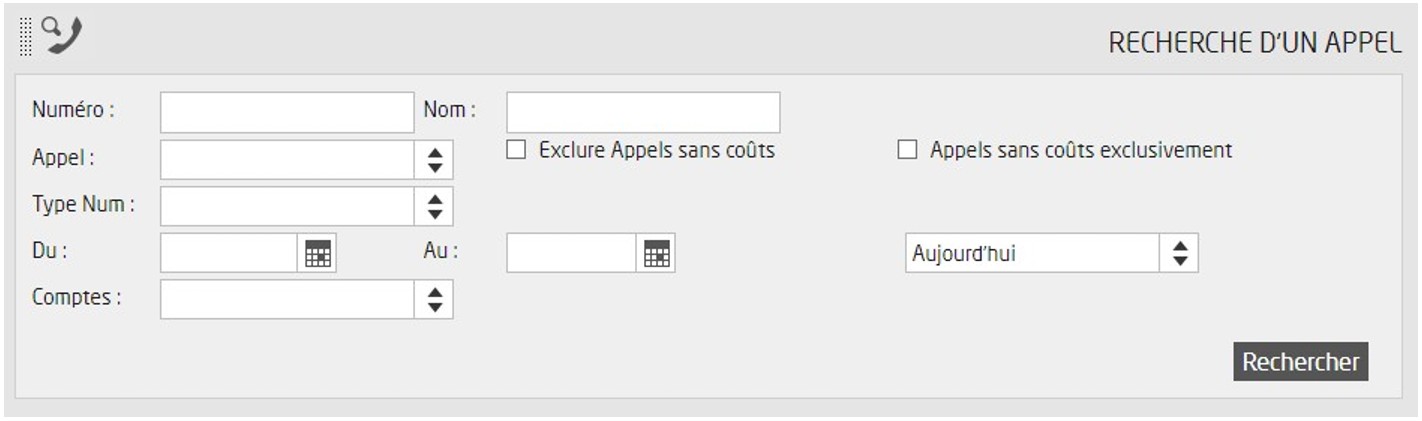1422x421 pixels.
Task: Open the Type Num dropdown arrow
Action: coord(434,206)
